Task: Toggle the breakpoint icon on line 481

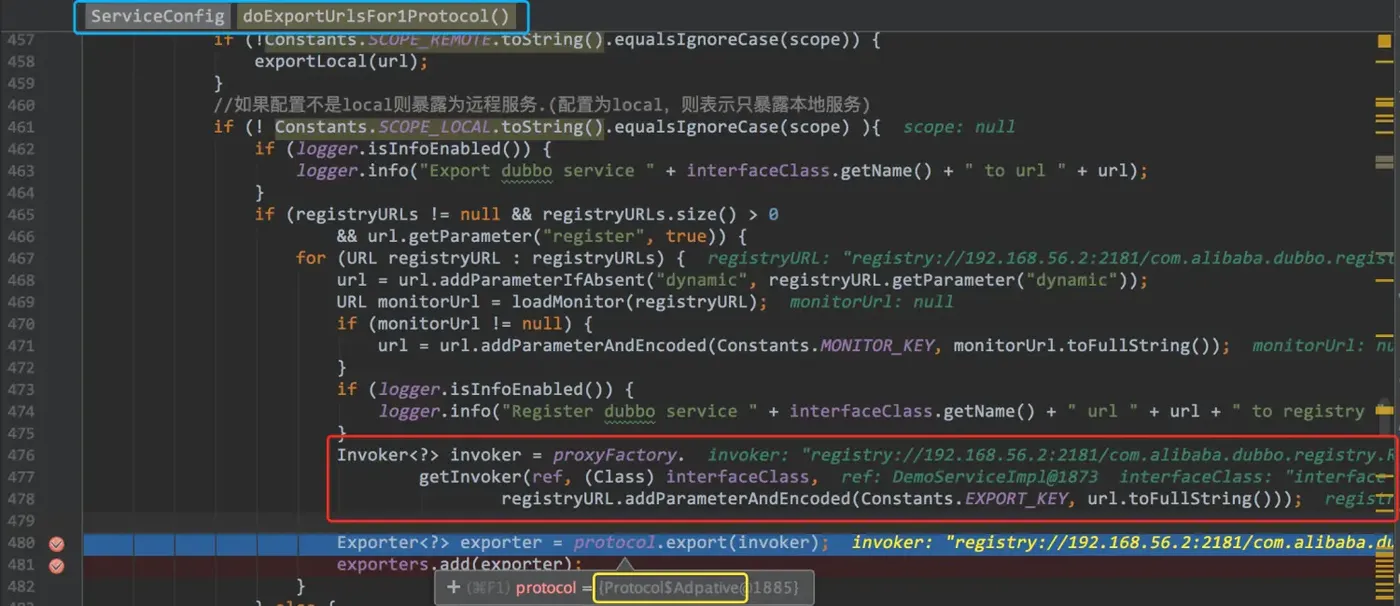Action: click(56, 565)
